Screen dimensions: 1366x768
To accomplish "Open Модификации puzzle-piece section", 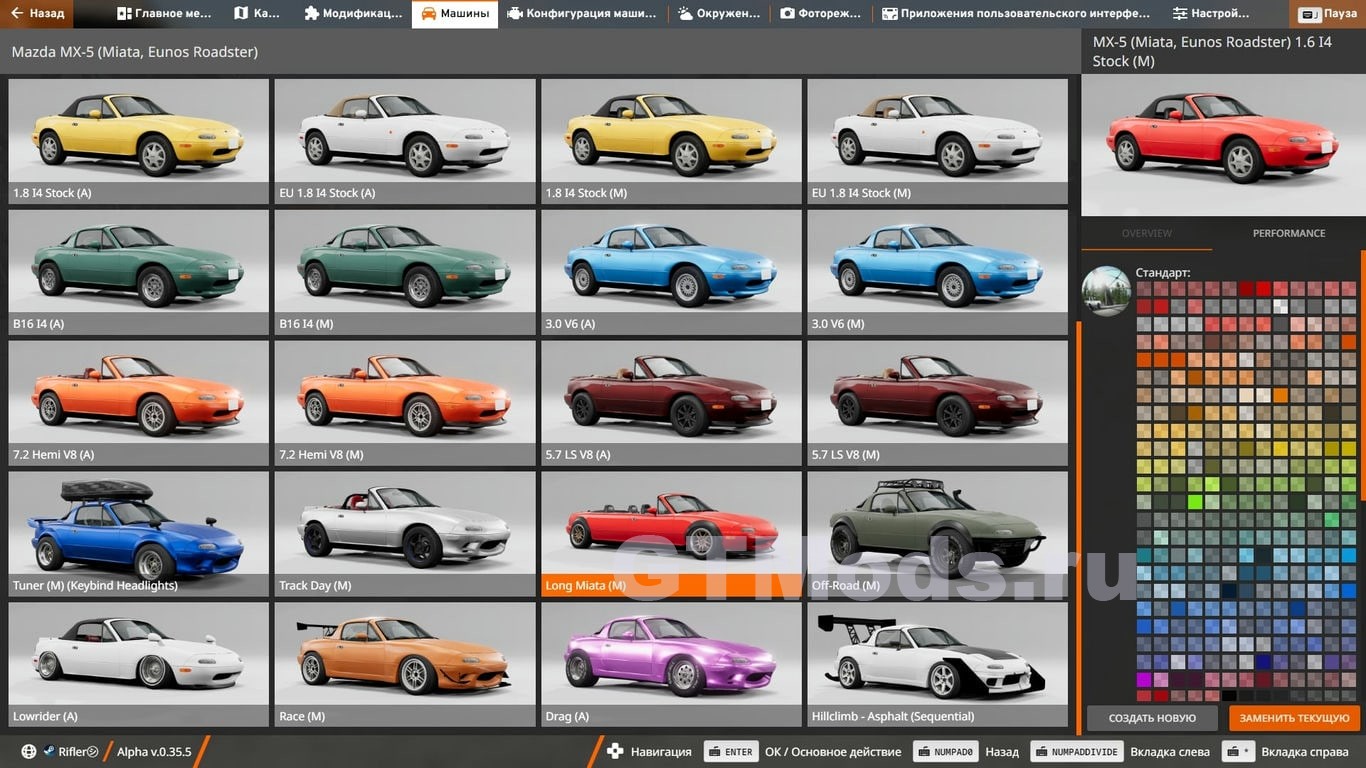I will click(353, 14).
